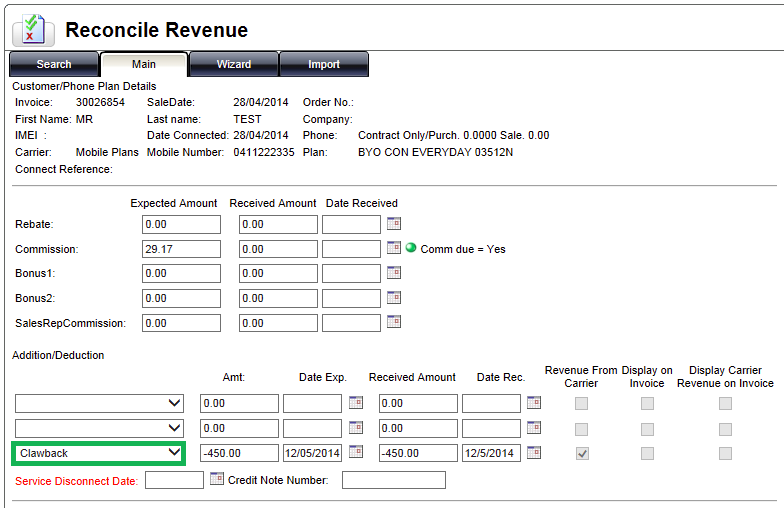Click second deduction row received amount field
The image size is (784, 508).
[x=418, y=428]
